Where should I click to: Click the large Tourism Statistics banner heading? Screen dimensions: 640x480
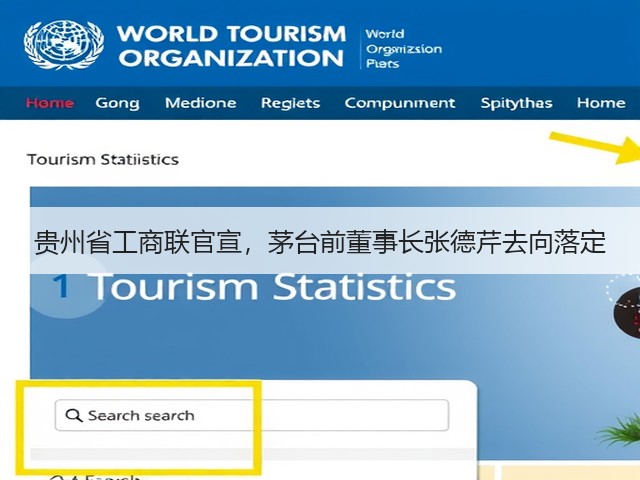[274, 287]
